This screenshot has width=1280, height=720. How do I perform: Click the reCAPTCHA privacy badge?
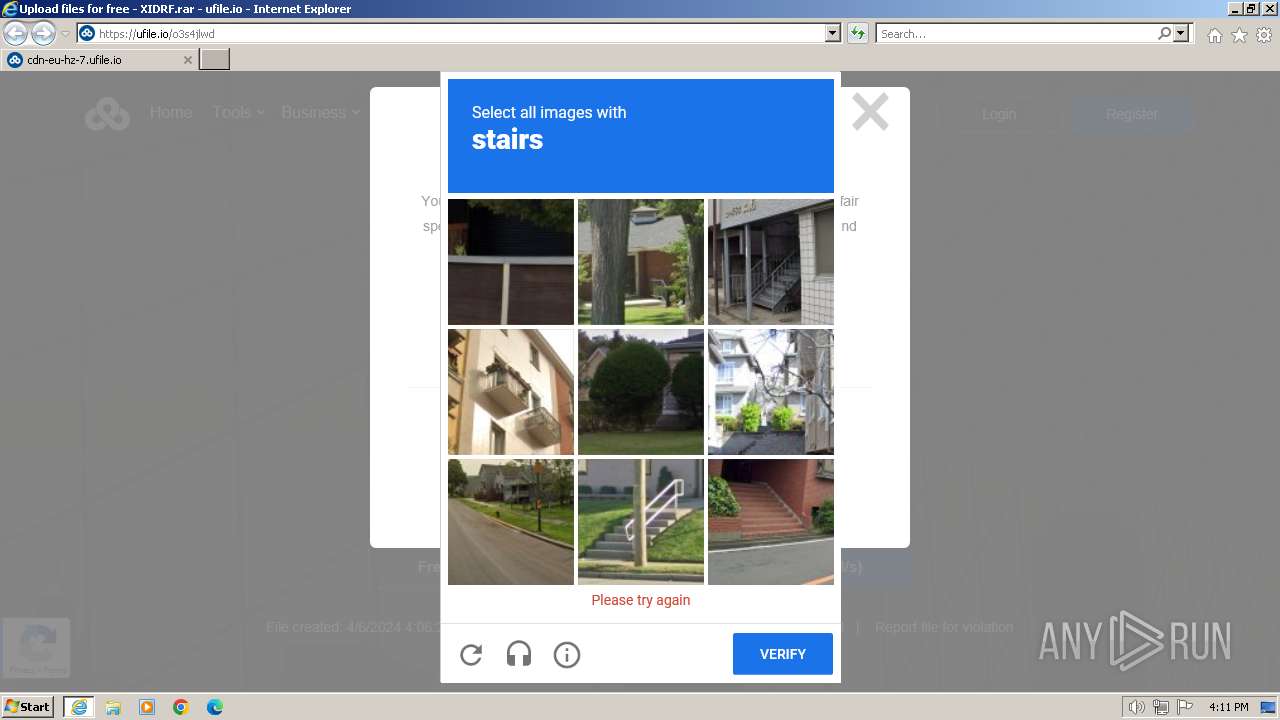[36, 647]
